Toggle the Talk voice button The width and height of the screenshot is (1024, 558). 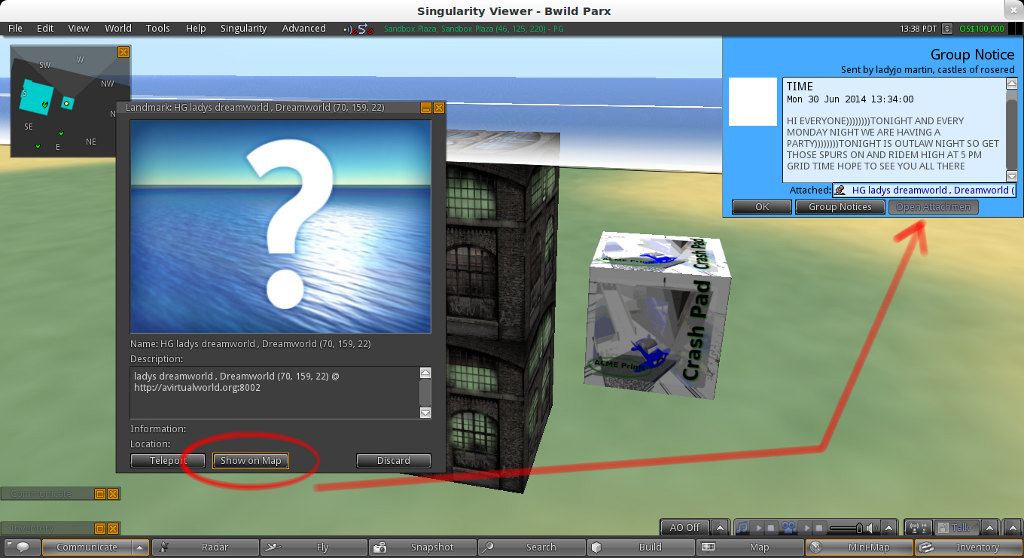pos(957,527)
